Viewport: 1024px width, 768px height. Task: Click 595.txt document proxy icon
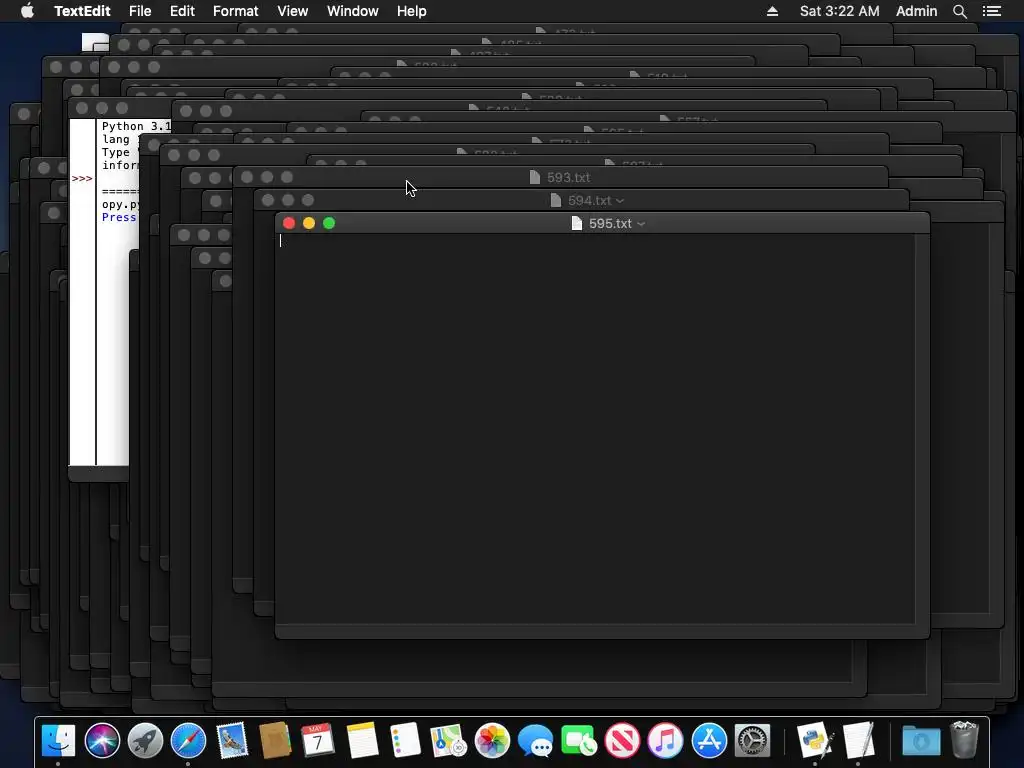(577, 223)
